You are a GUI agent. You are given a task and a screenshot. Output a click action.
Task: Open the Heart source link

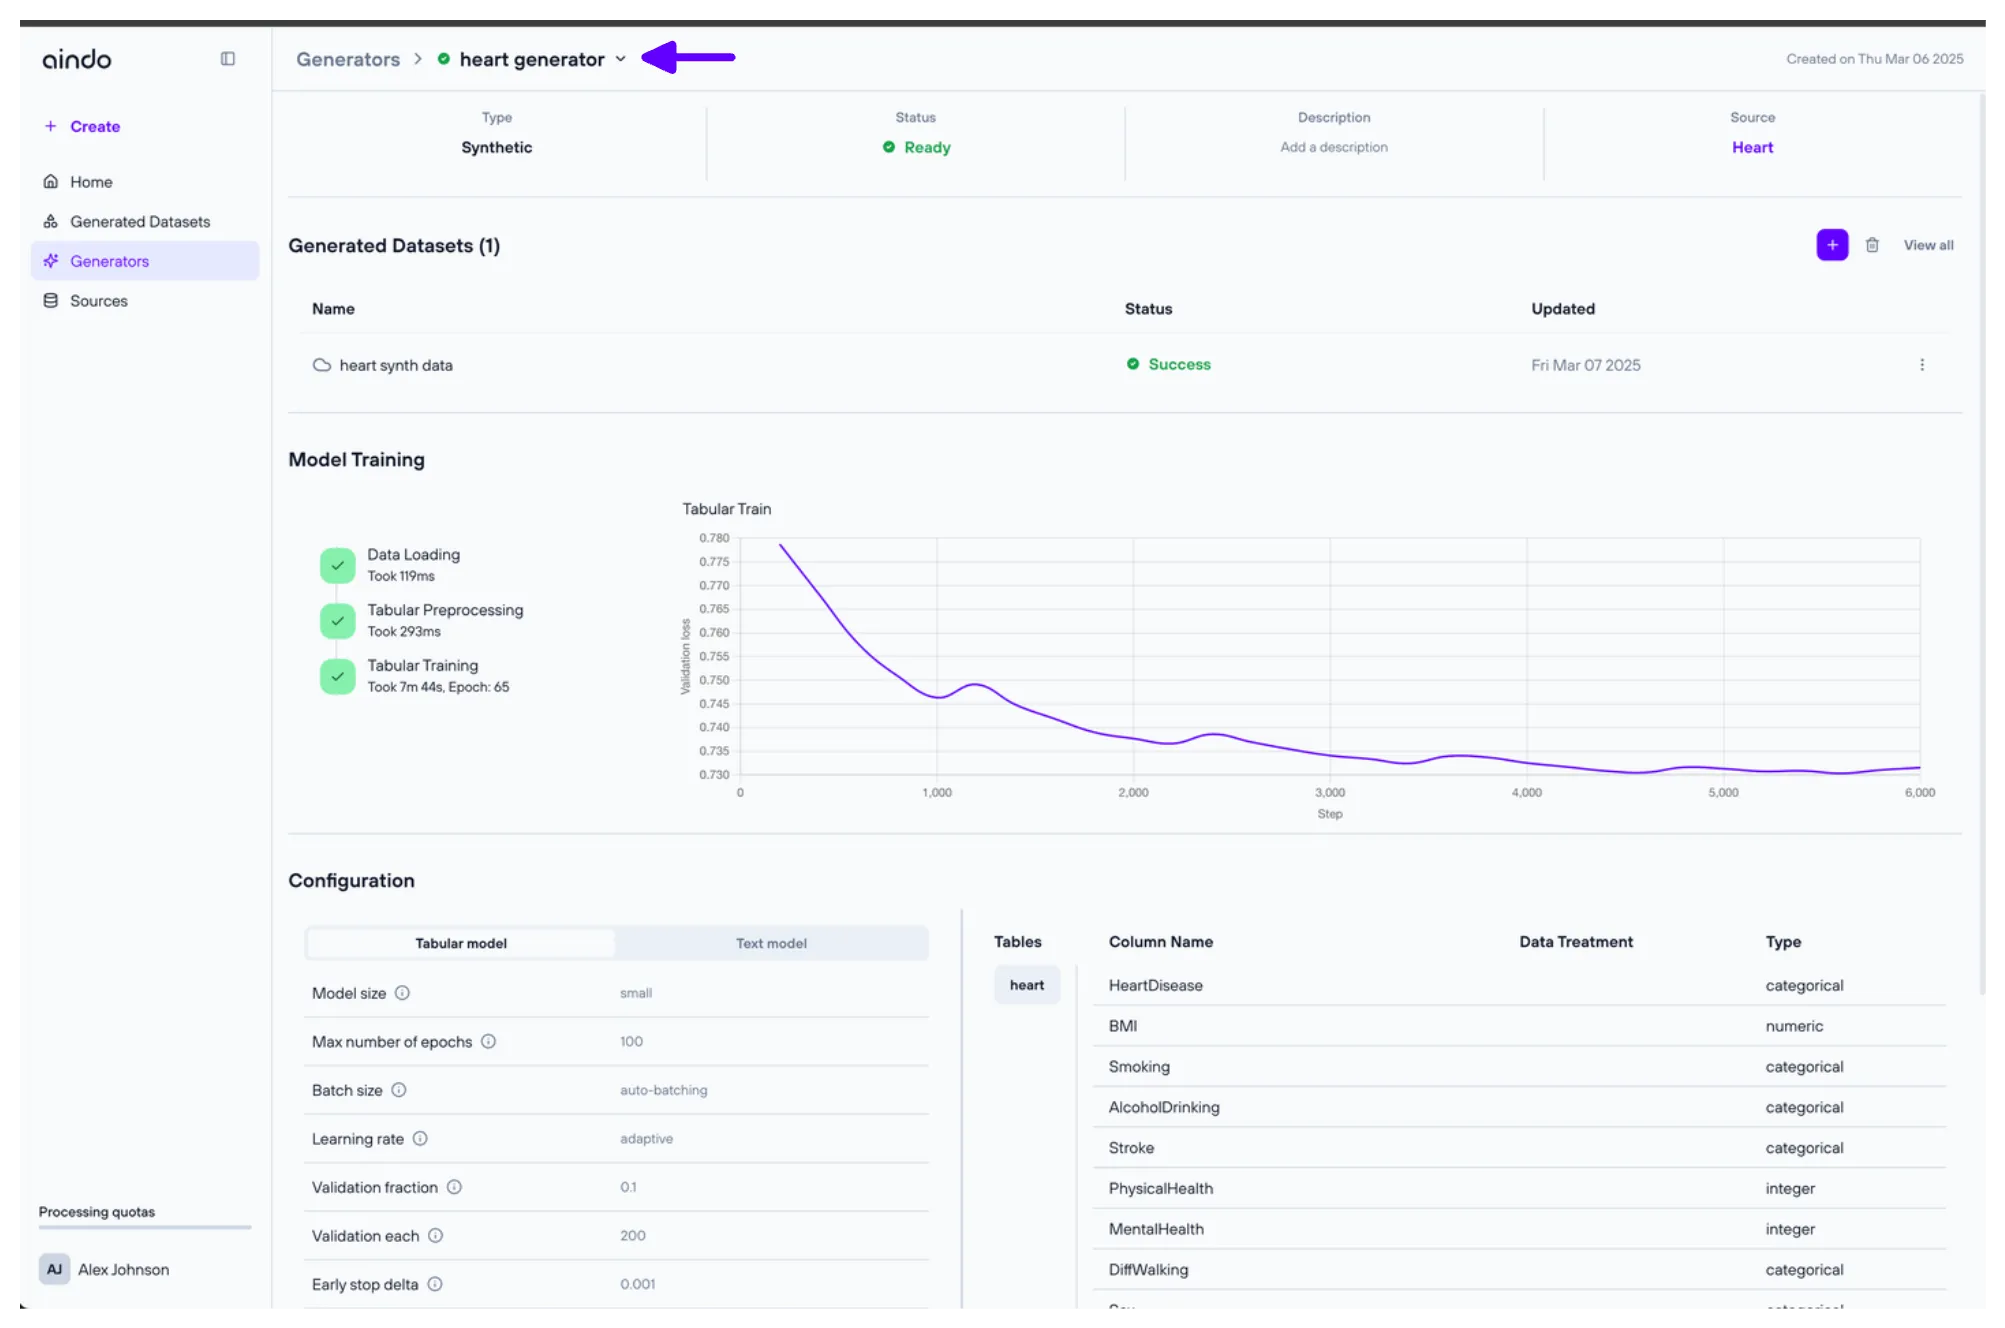point(1752,147)
